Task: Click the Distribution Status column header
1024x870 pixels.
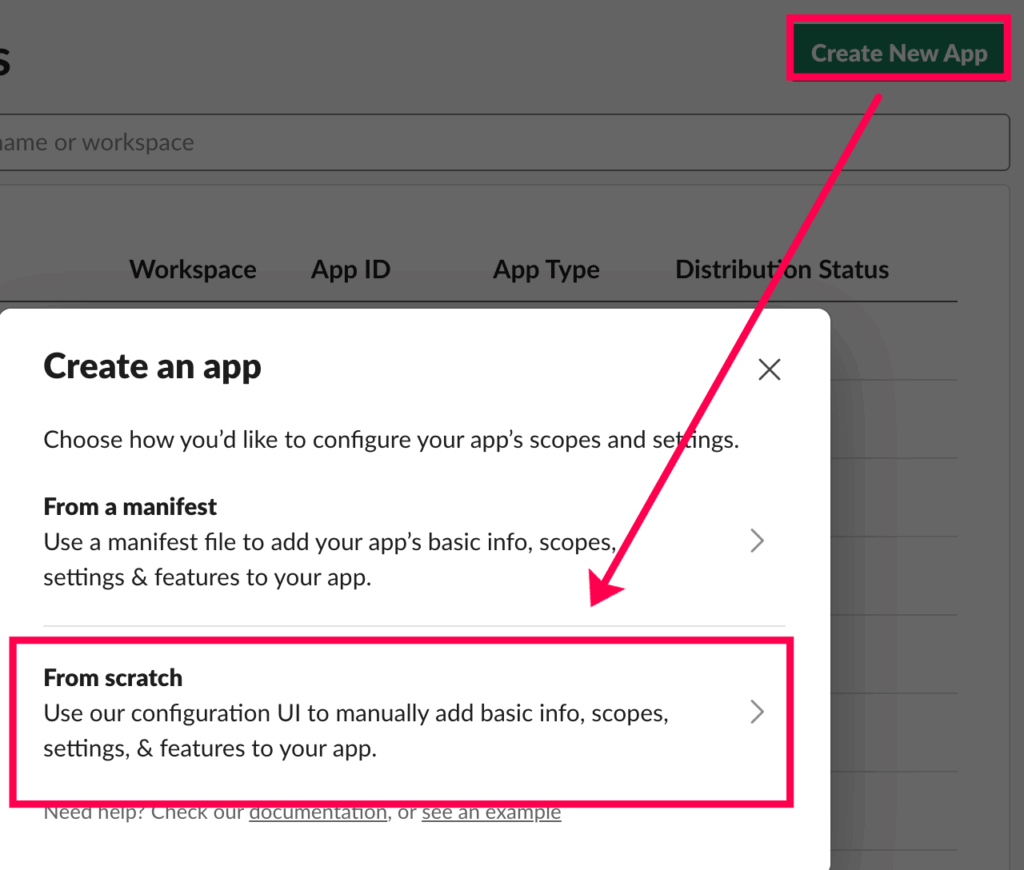Action: (782, 269)
